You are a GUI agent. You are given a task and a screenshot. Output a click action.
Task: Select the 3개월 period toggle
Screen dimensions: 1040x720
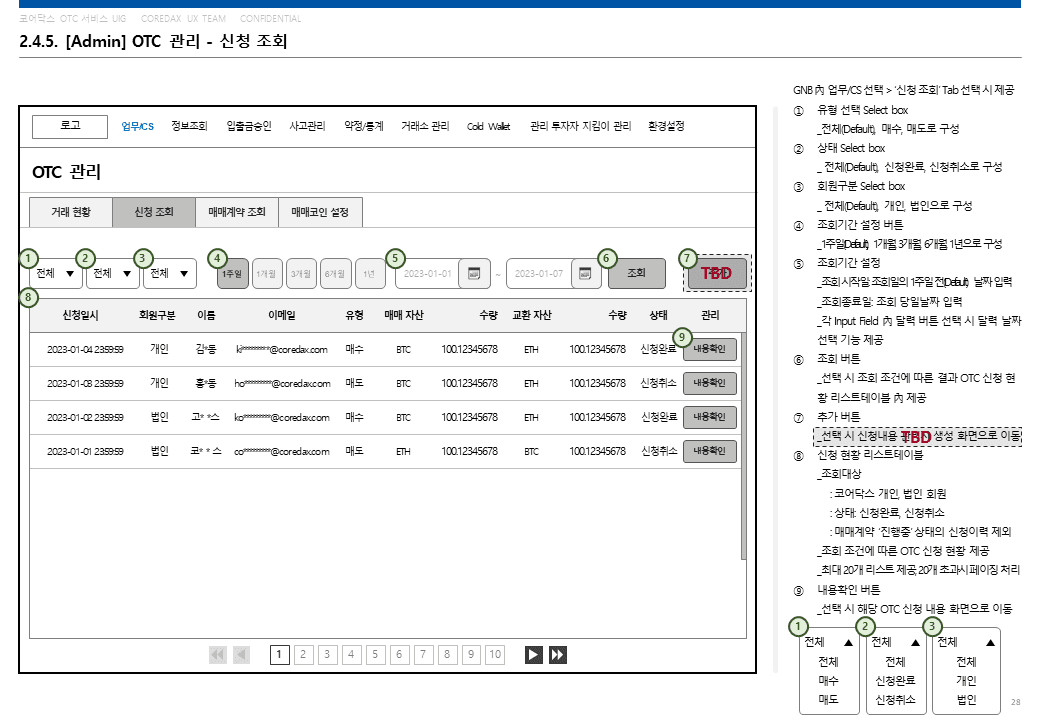click(x=301, y=273)
